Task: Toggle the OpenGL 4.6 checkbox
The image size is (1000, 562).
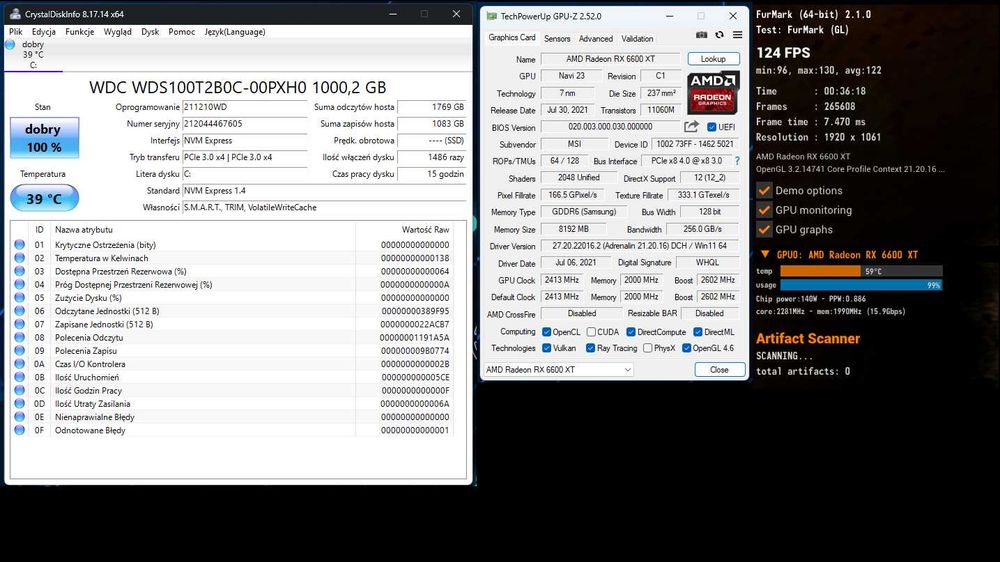Action: tap(686, 348)
